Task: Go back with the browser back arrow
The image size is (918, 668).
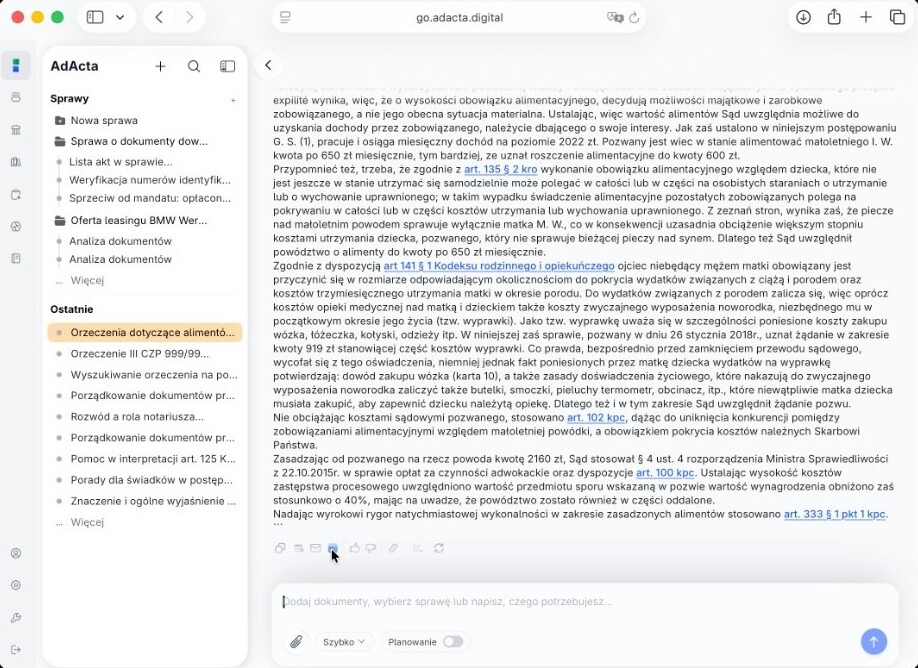Action: (159, 18)
